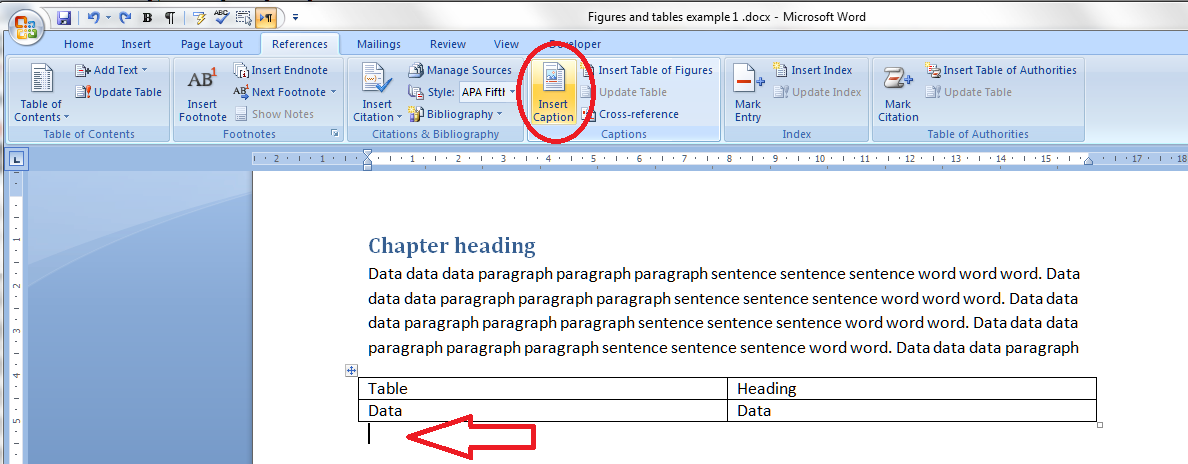Toggle bold in the Quick Access Toolbar
This screenshot has width=1188, height=464.
tap(148, 18)
